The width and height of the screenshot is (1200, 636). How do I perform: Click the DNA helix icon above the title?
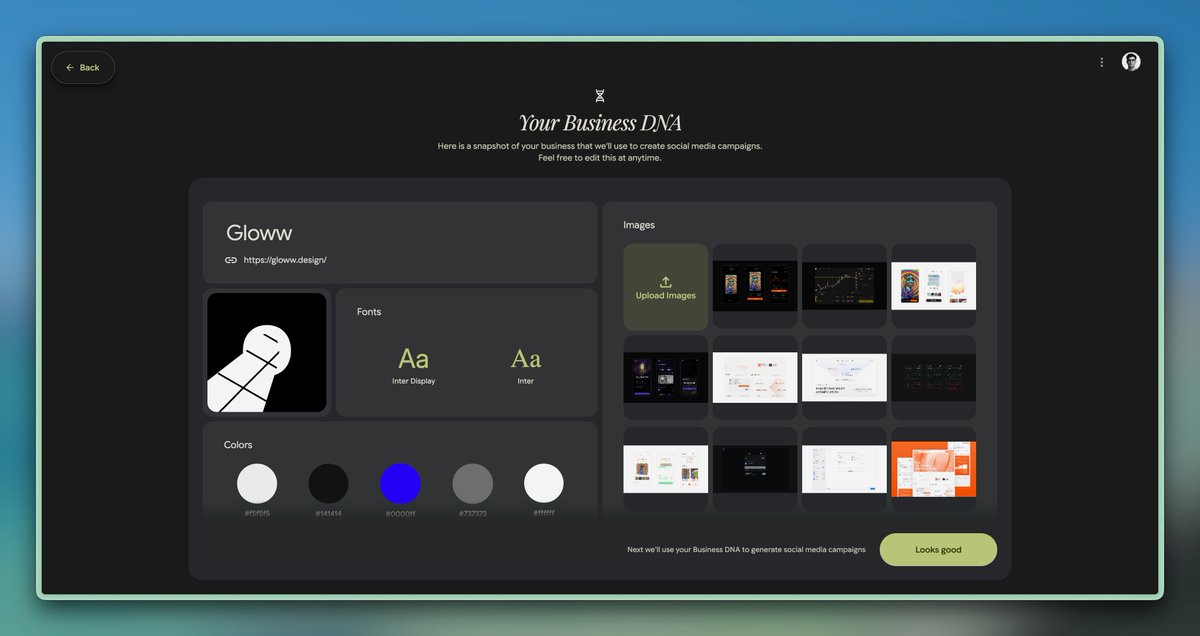[600, 96]
